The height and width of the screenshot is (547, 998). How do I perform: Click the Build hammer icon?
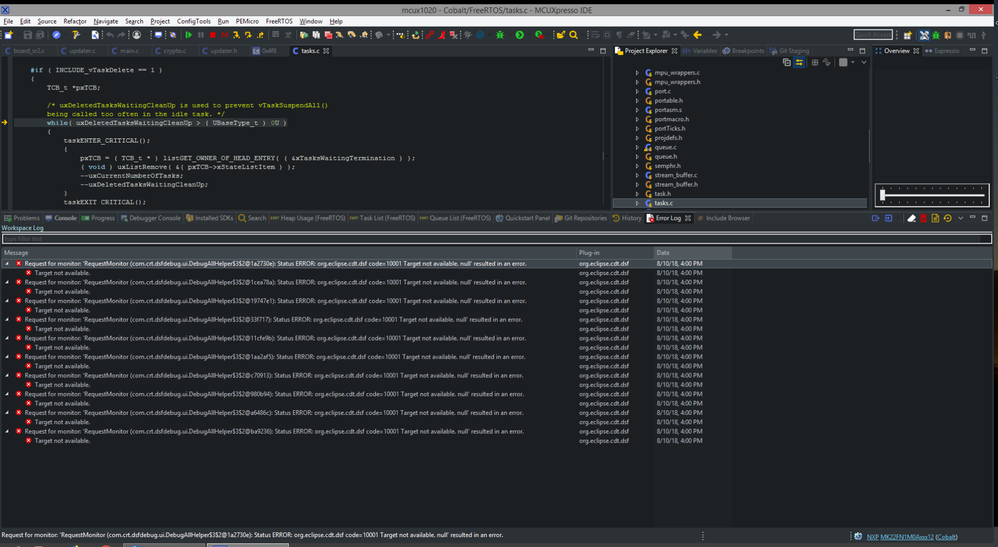tap(76, 35)
